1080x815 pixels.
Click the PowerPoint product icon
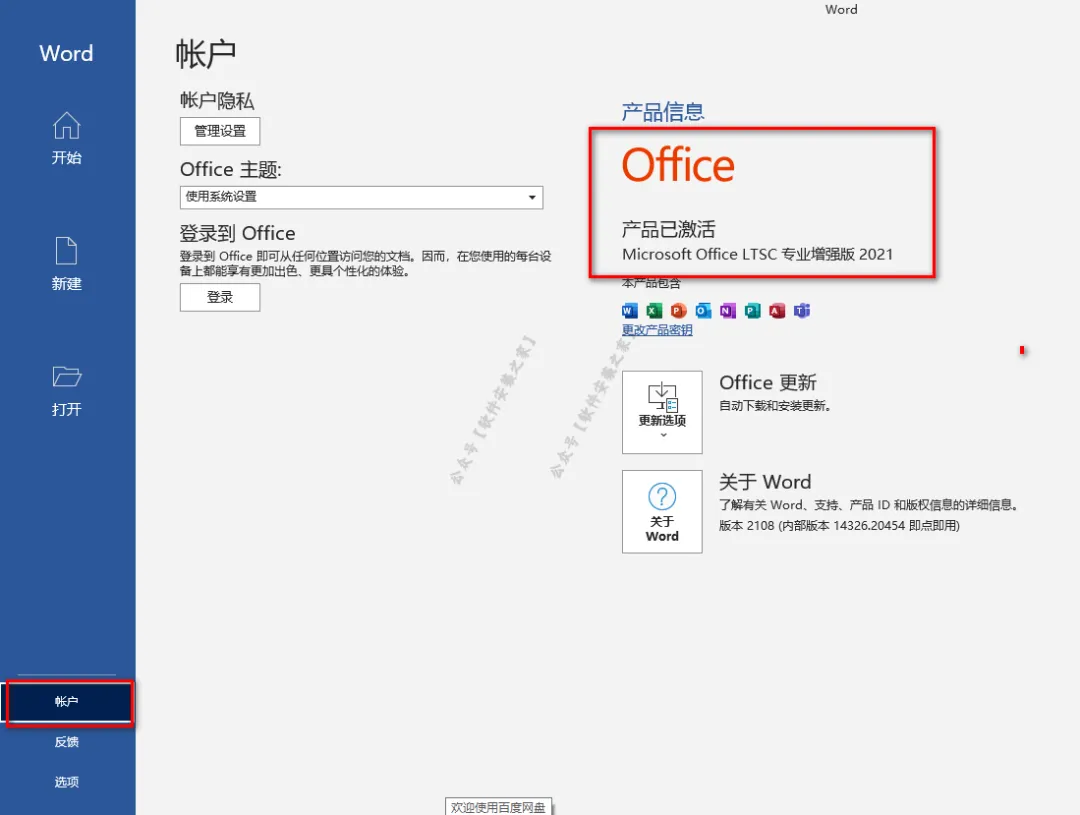678,311
